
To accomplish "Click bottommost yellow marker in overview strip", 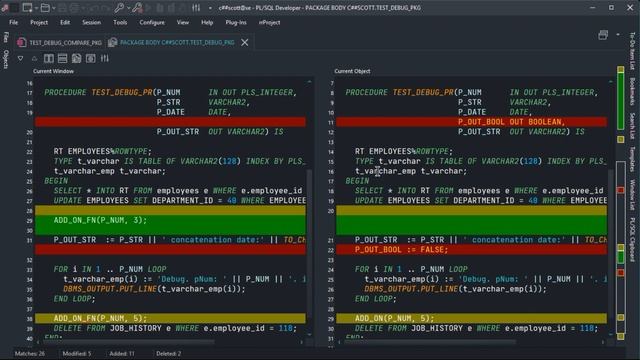I will pos(621,336).
